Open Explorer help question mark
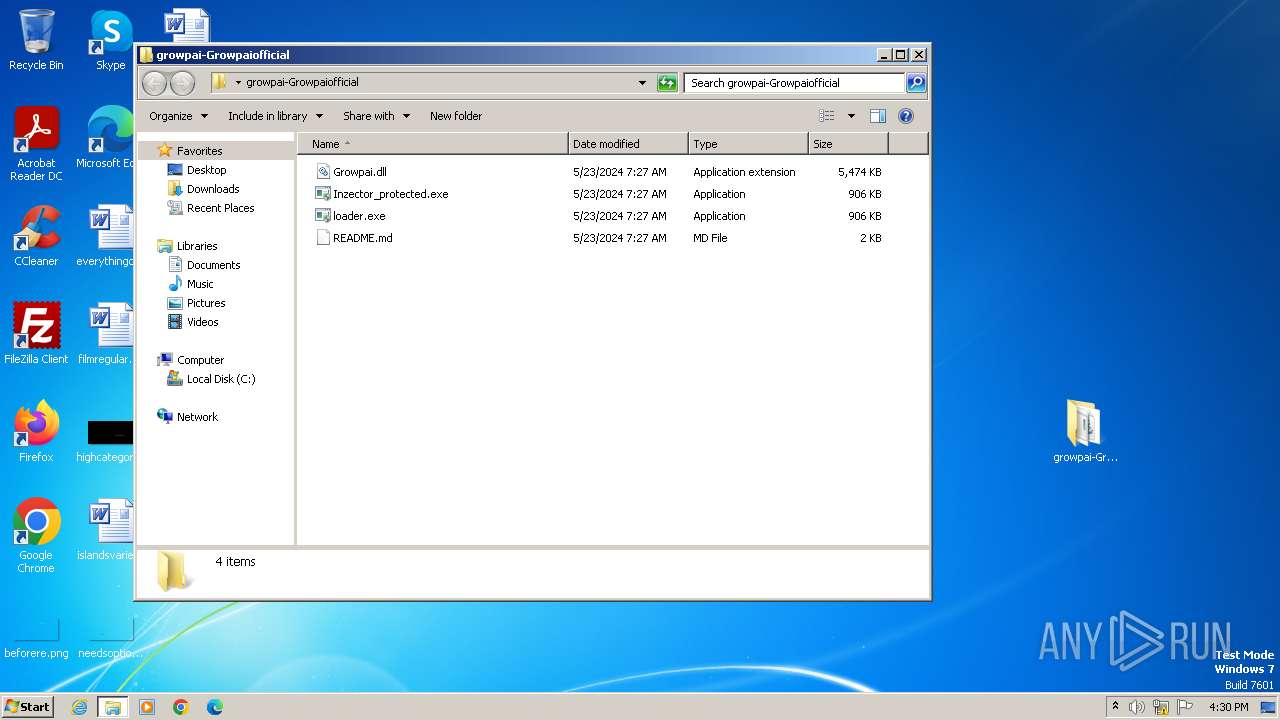 (906, 116)
